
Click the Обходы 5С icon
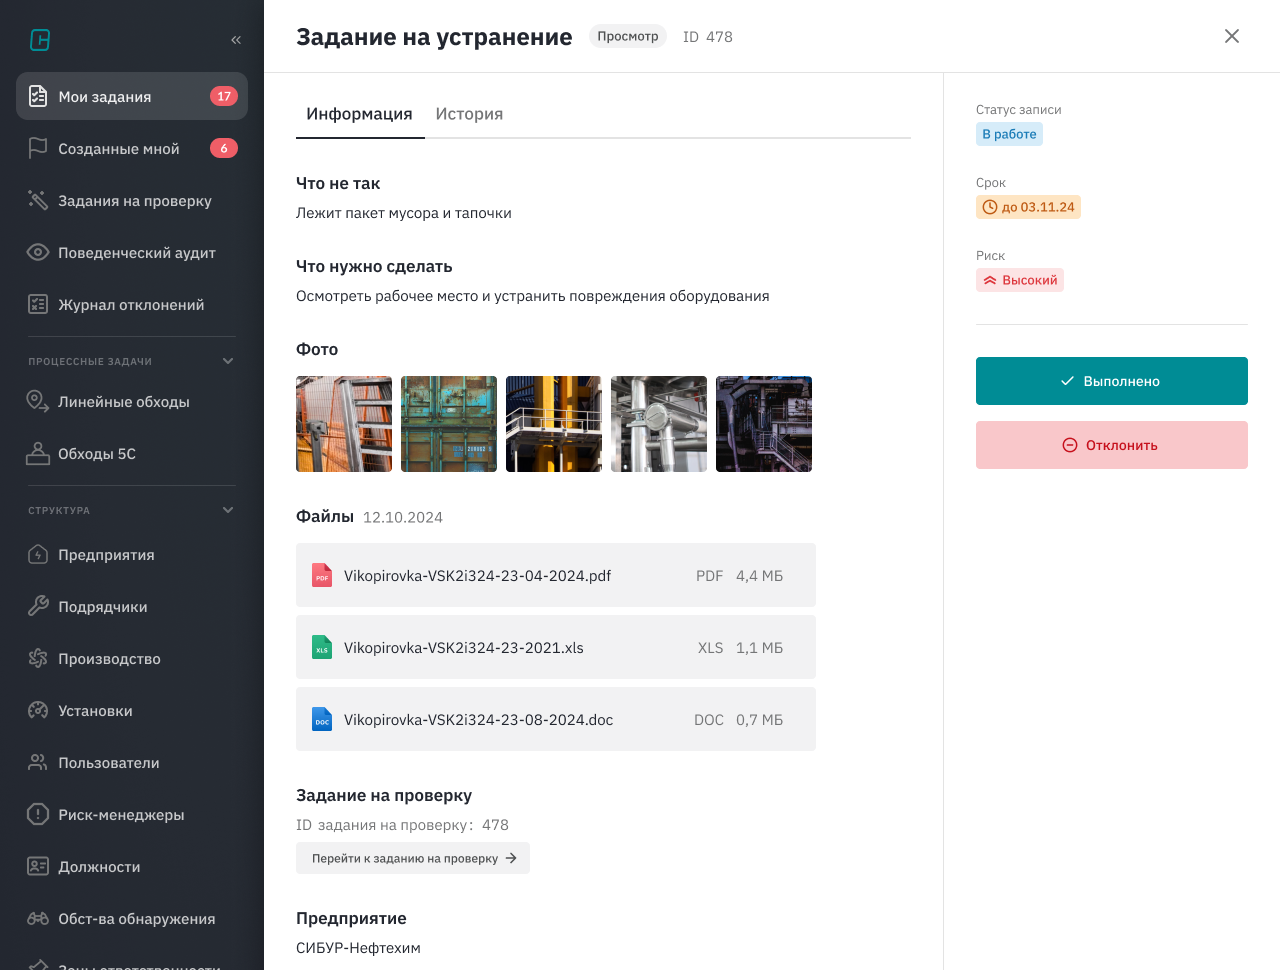38,453
